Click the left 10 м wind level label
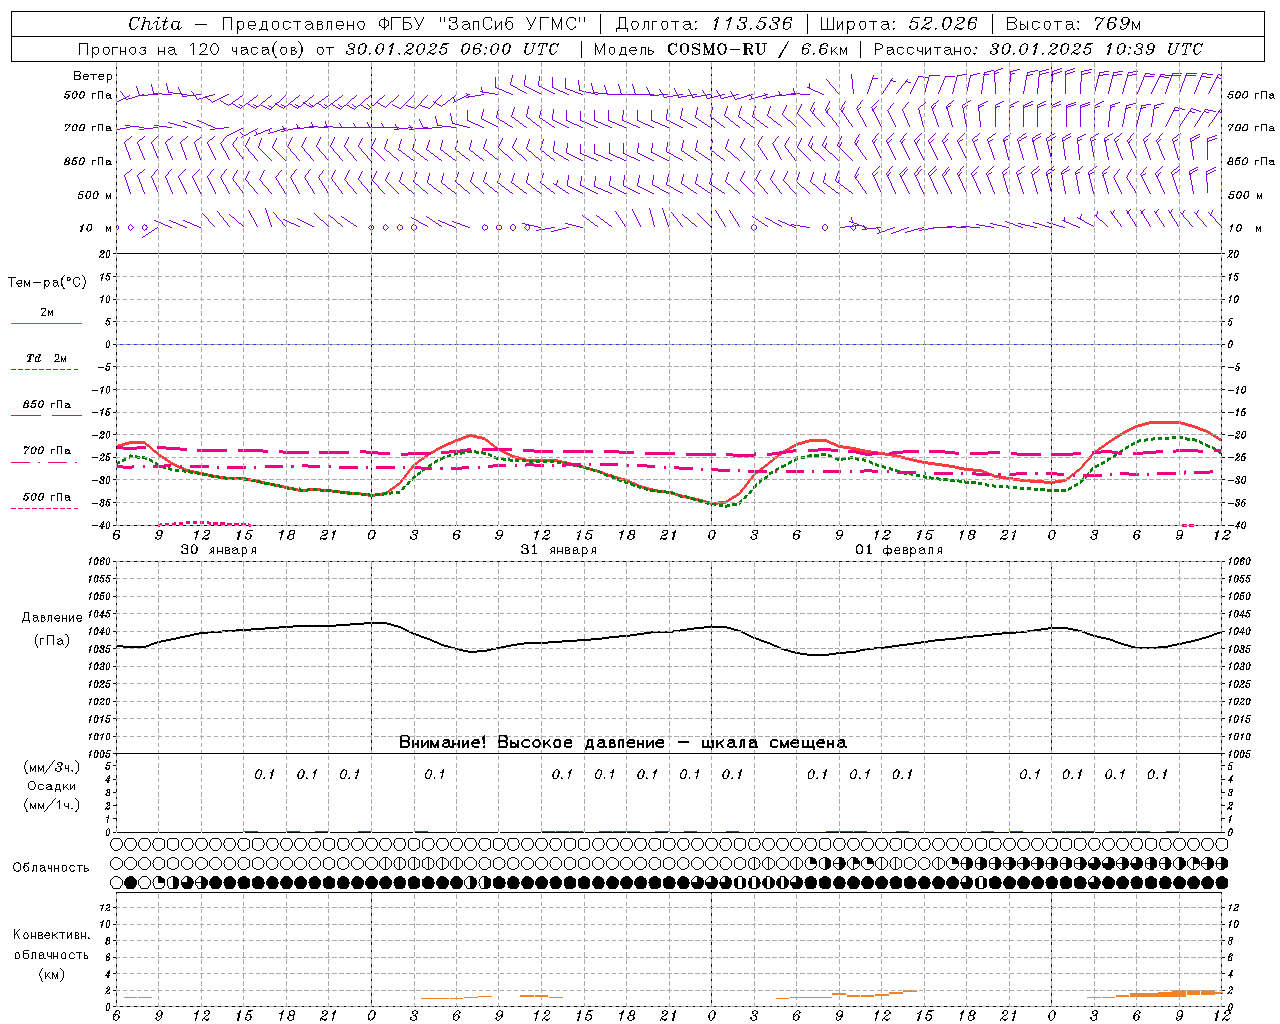This screenshot has width=1280, height=1024. tap(96, 228)
